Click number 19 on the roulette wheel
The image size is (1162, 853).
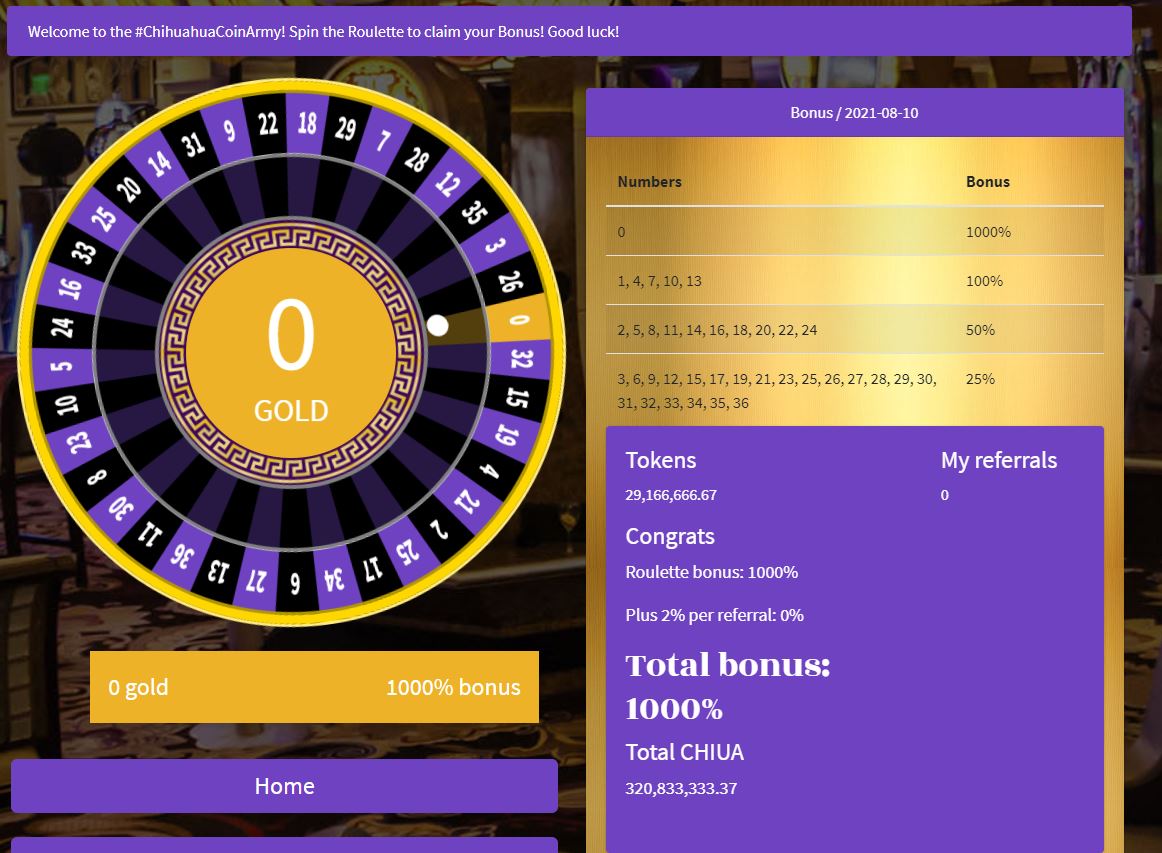tap(506, 435)
